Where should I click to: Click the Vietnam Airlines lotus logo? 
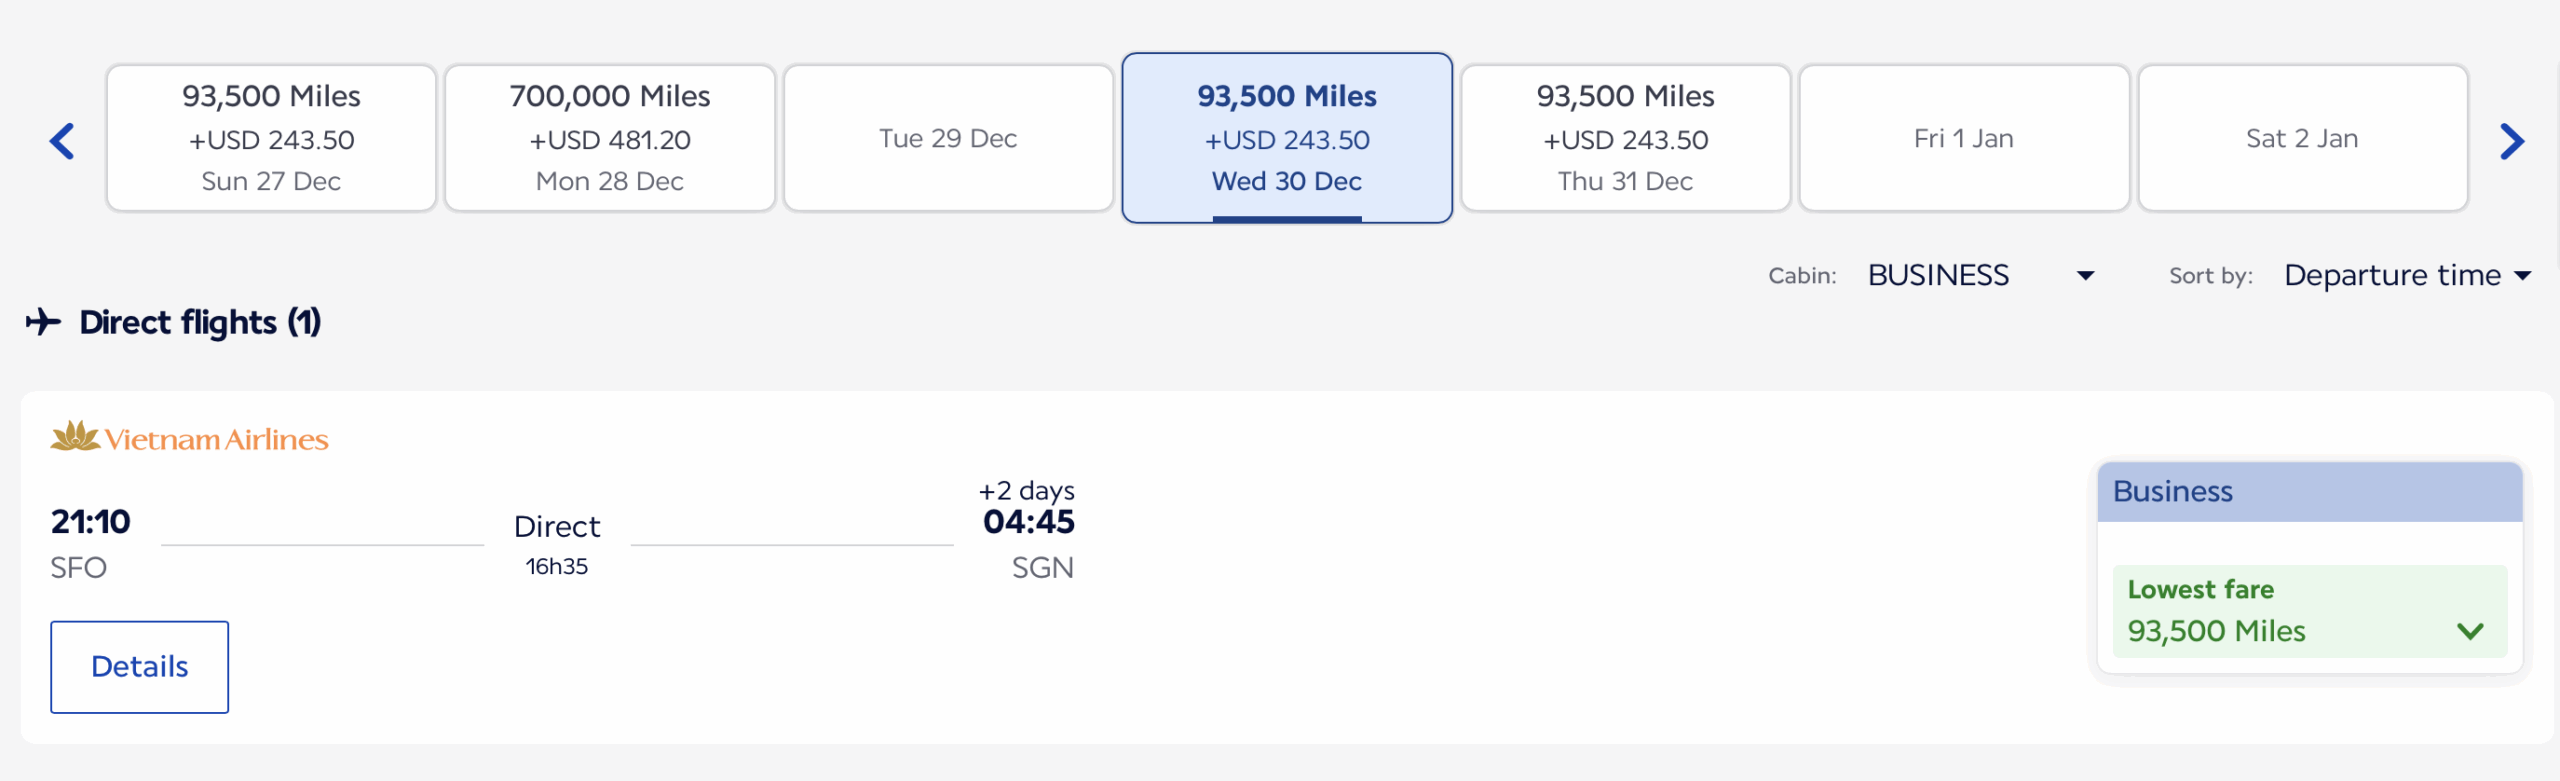(76, 437)
